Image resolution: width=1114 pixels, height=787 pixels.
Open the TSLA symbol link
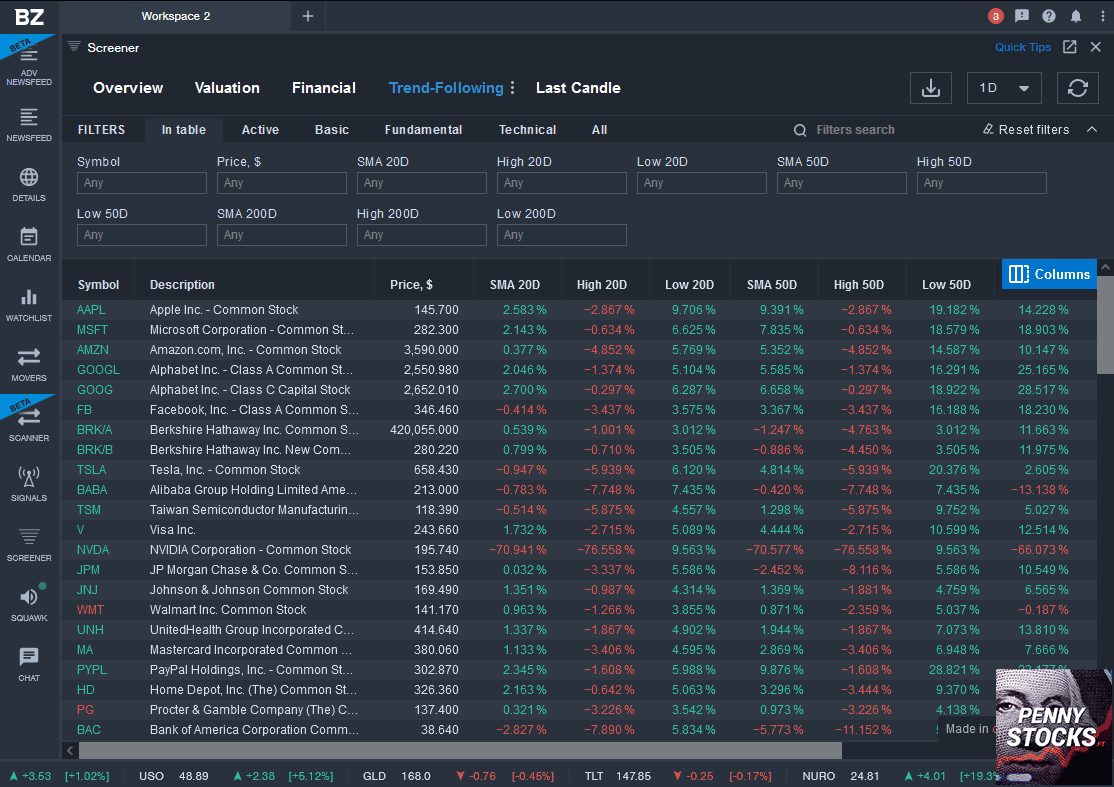tap(92, 470)
